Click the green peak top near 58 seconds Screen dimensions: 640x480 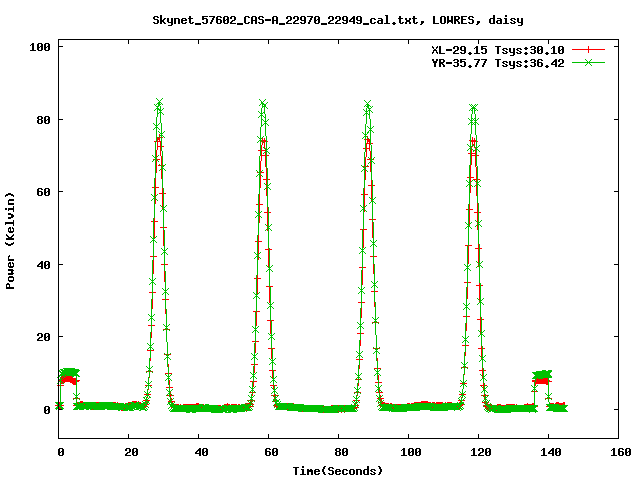pos(263,103)
